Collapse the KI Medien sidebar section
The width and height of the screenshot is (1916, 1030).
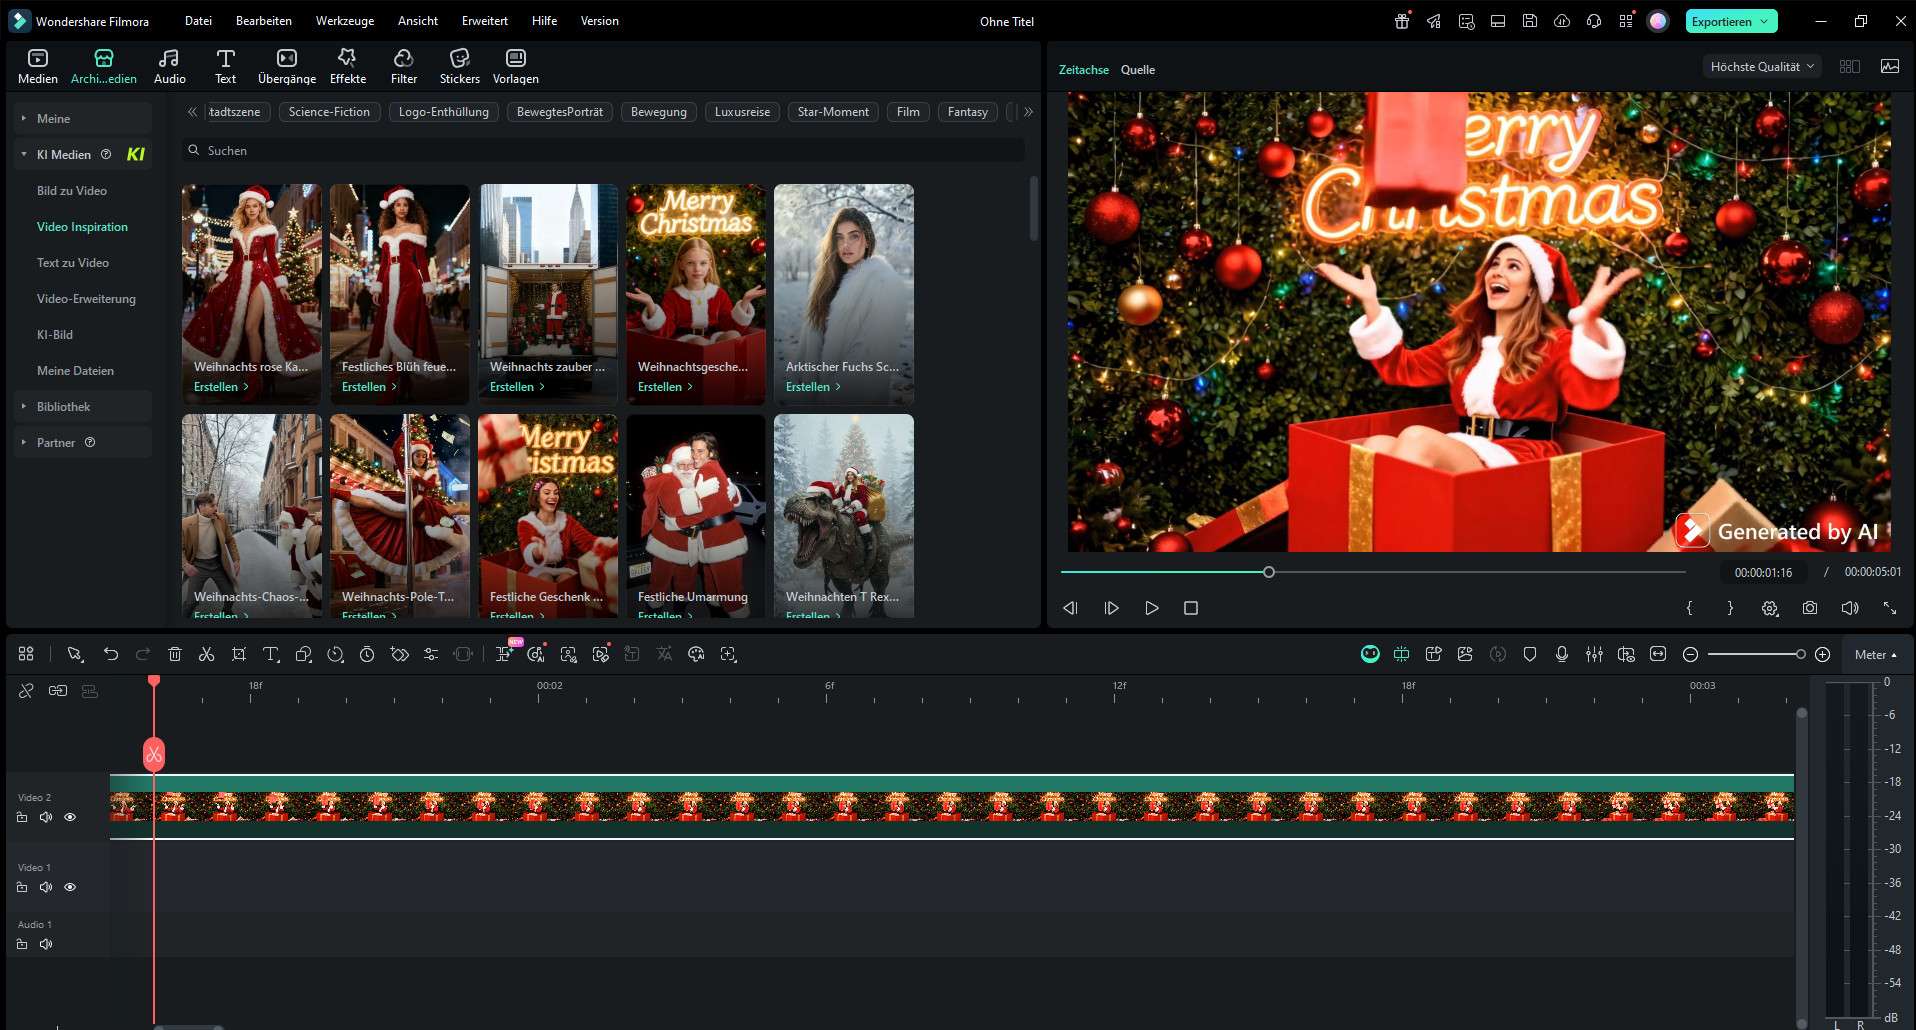click(x=23, y=154)
